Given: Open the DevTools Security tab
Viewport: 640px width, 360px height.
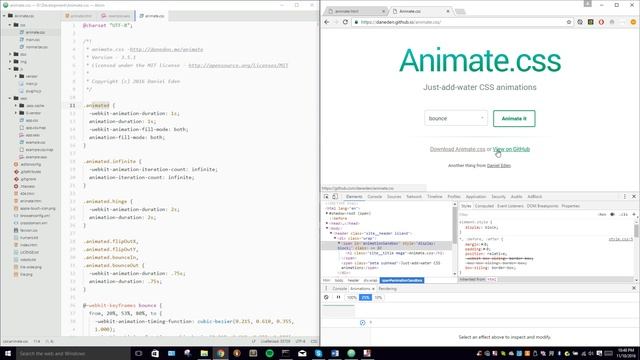Looking at the screenshot, I should tap(498, 196).
